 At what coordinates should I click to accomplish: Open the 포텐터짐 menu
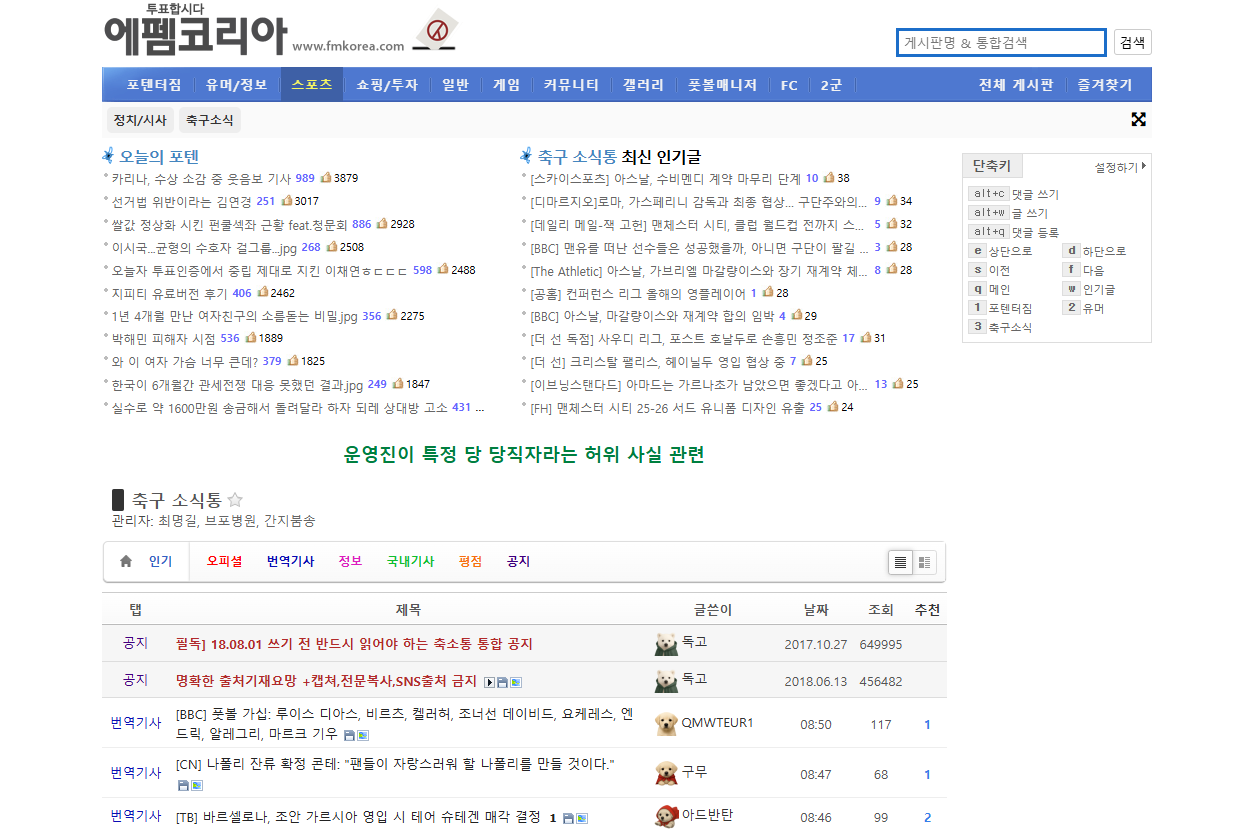tap(154, 85)
